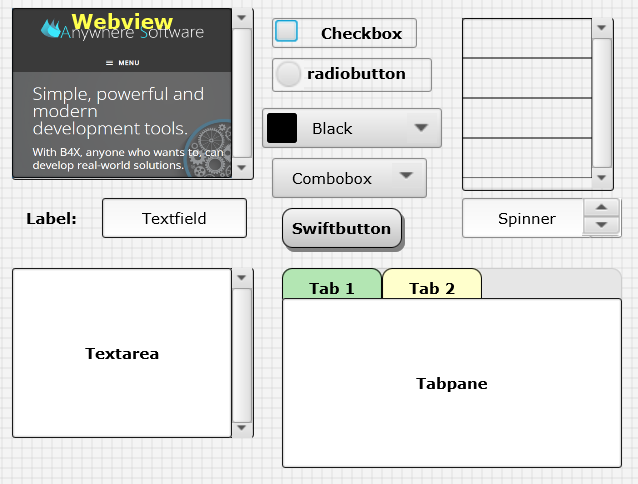Image resolution: width=638 pixels, height=484 pixels.
Task: Click the 'Simple, powerful and modern' headline
Action: (118, 111)
